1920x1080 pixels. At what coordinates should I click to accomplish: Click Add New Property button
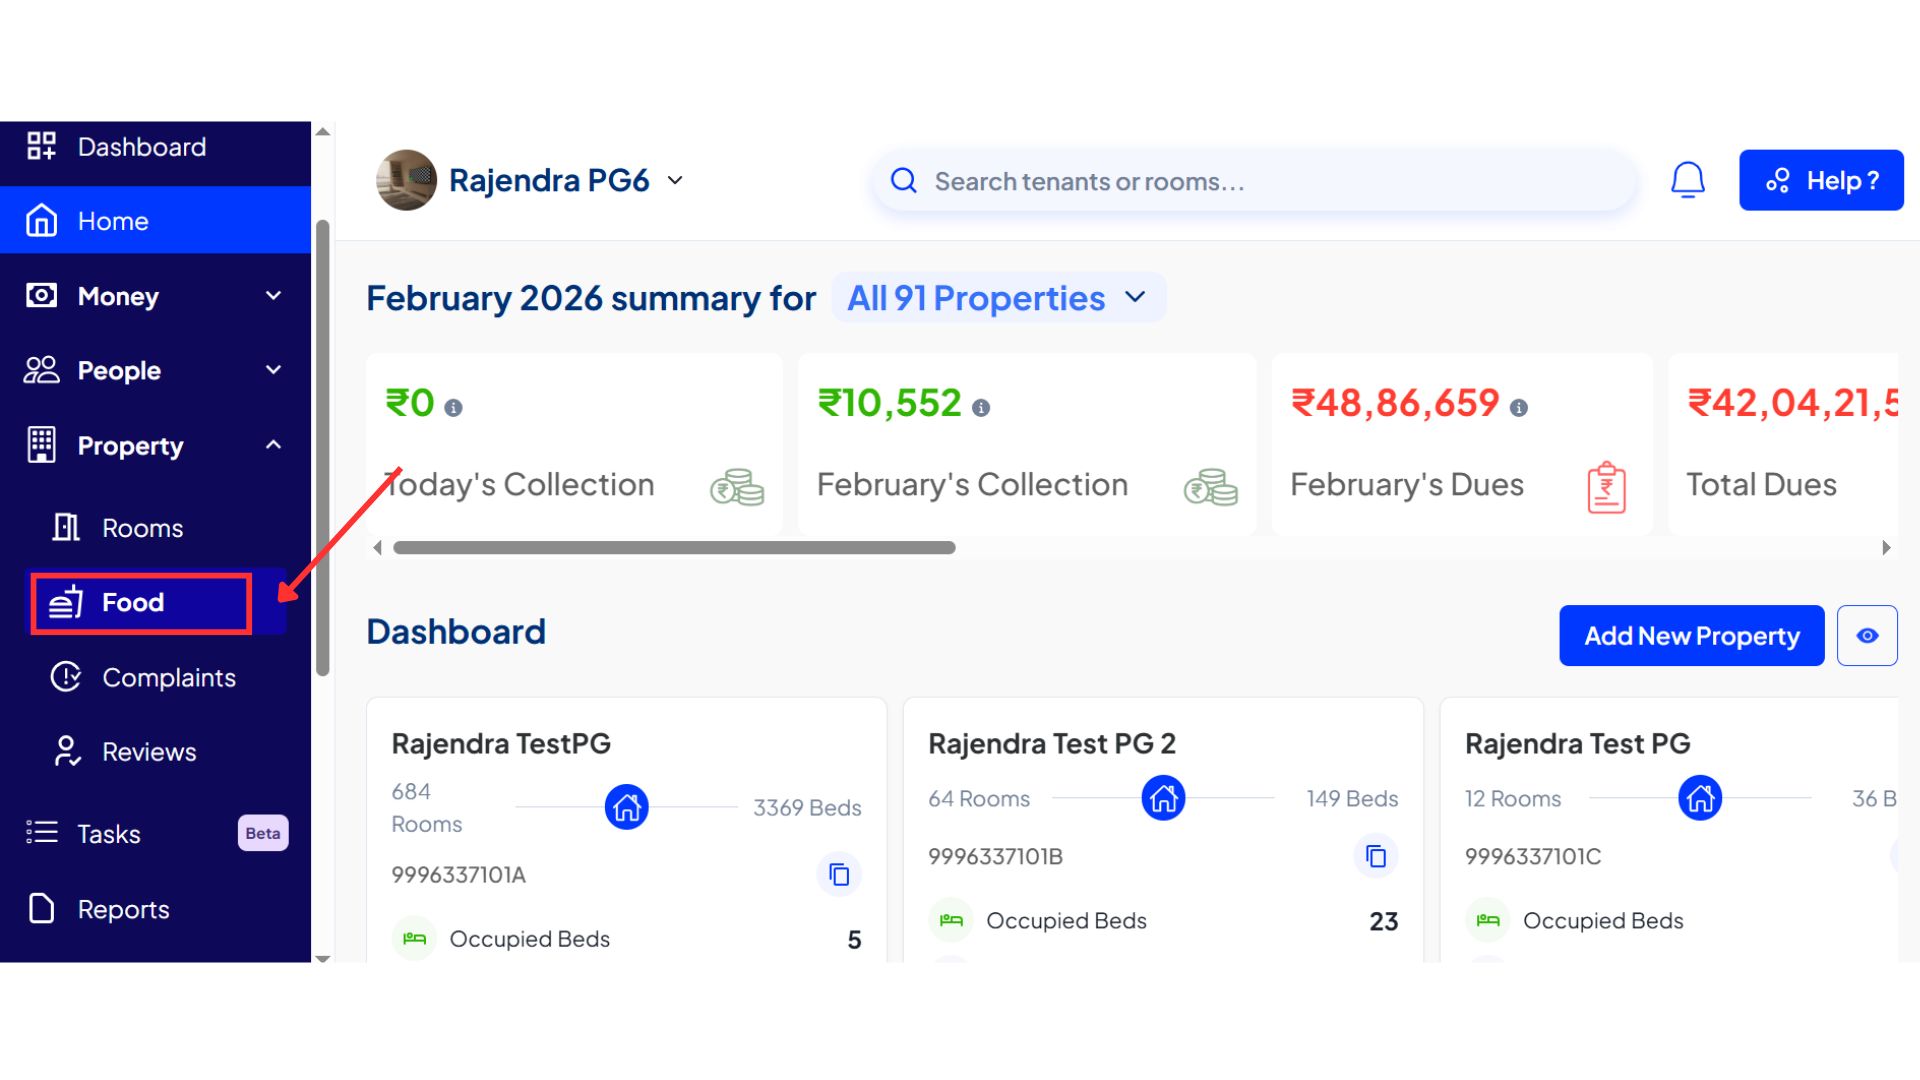[x=1691, y=636]
